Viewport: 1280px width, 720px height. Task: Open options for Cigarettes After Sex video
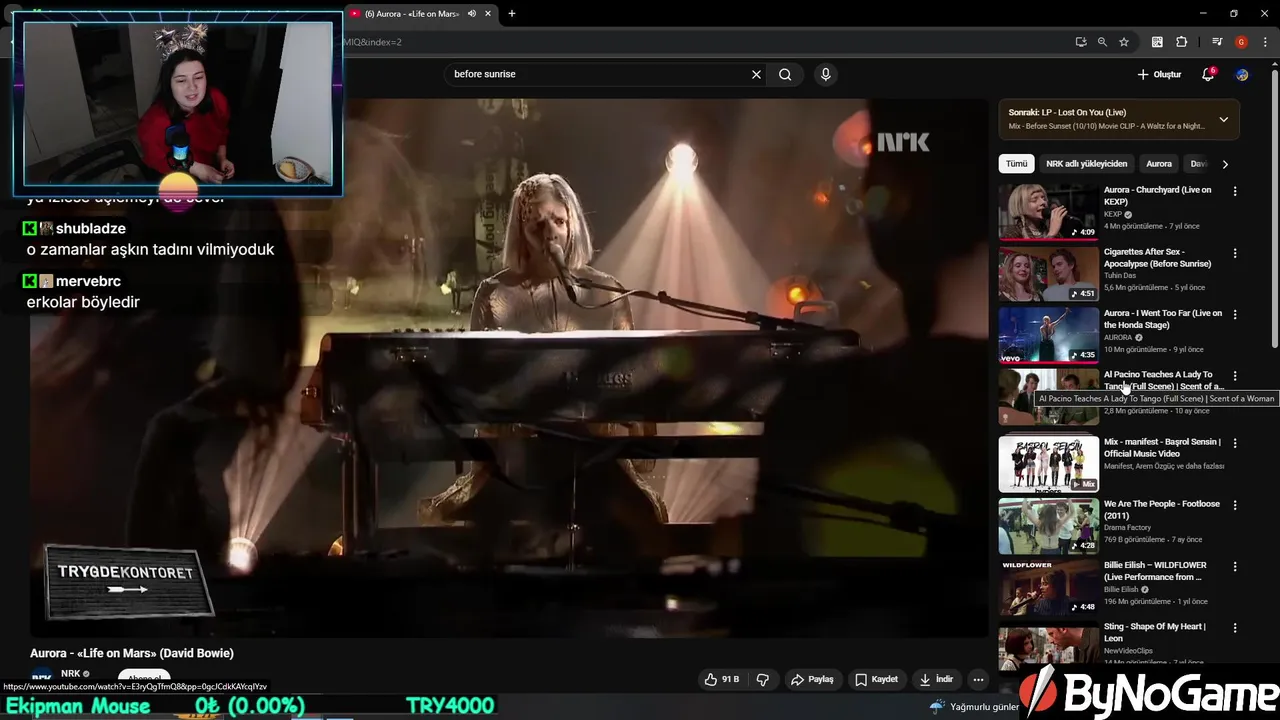coord(1235,253)
